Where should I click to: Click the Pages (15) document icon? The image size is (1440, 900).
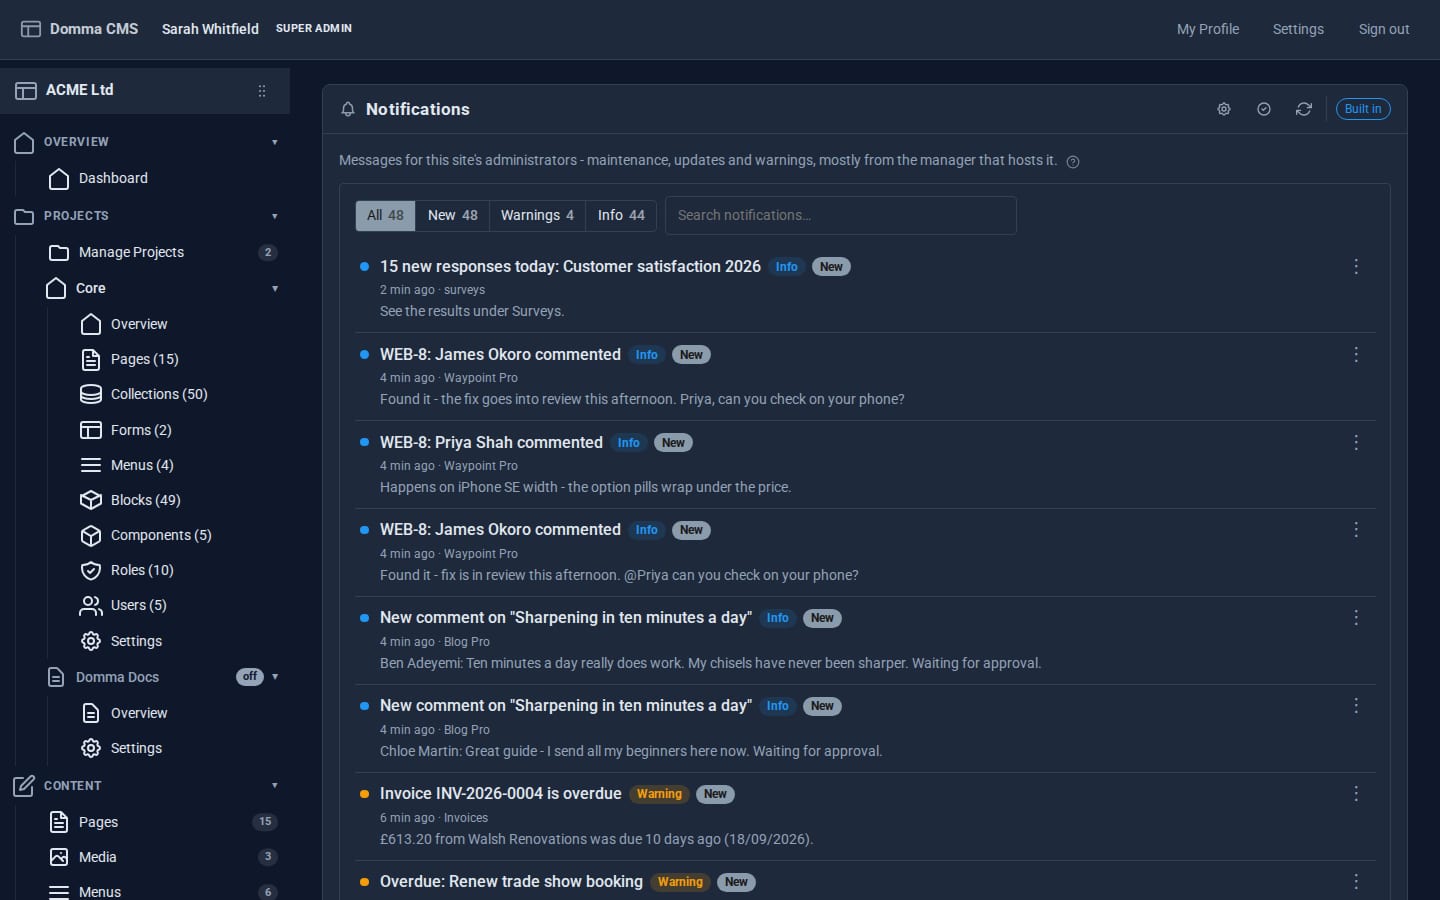point(91,359)
